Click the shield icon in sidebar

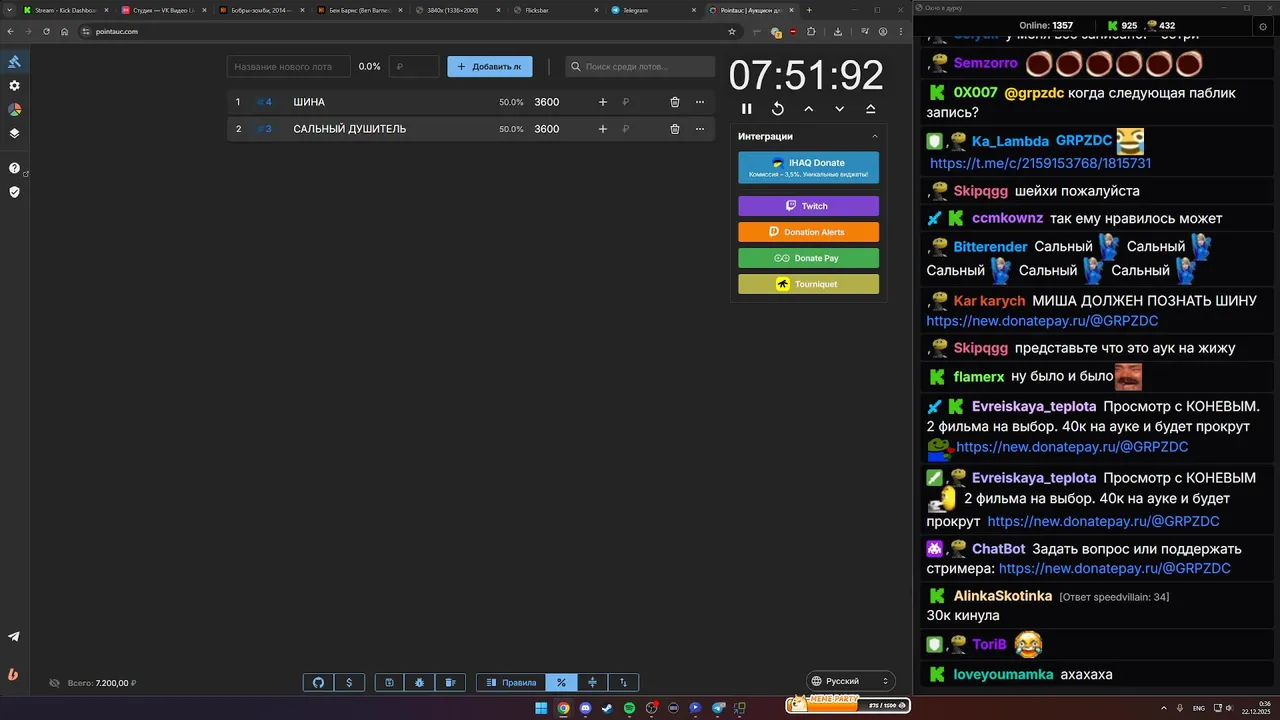14,191
